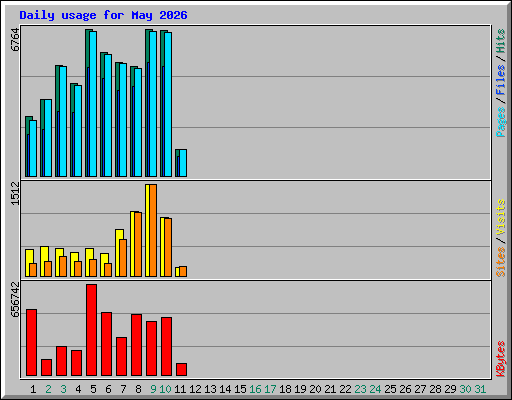The height and width of the screenshot is (400, 512).
Task: Select day 12 on the date axis
Action: point(195,389)
